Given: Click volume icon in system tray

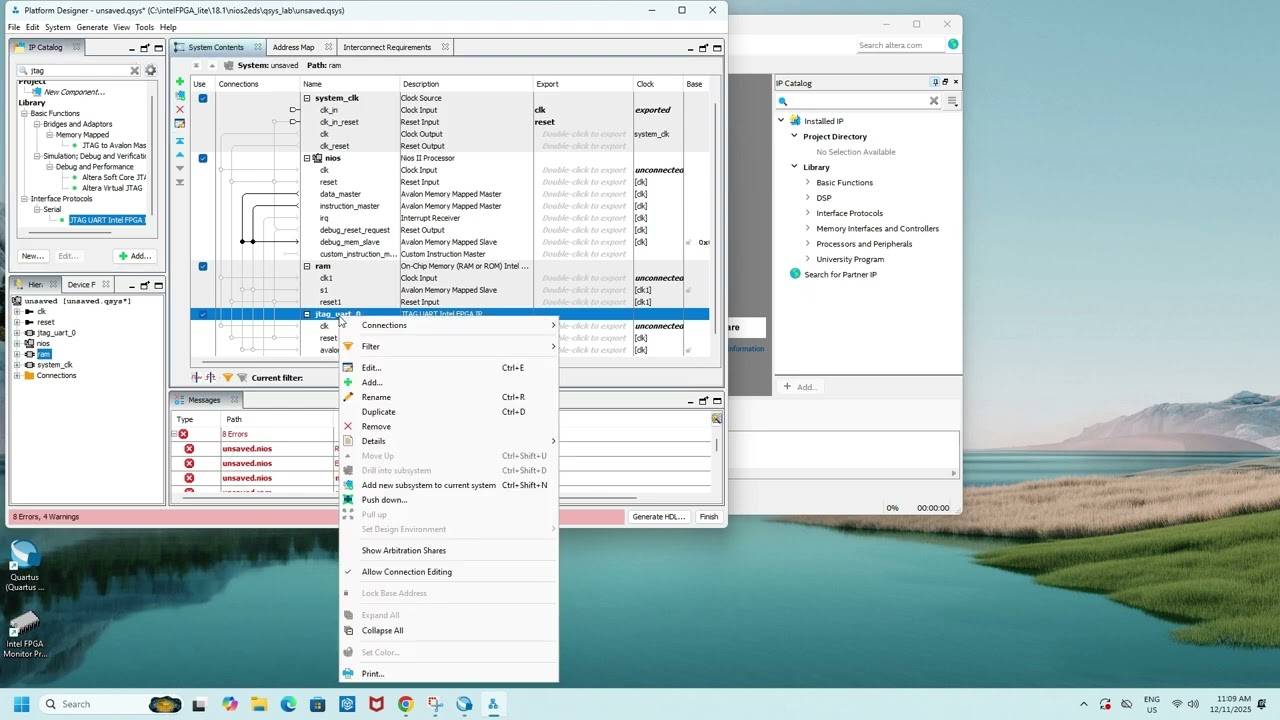Looking at the screenshot, I should 1195,704.
